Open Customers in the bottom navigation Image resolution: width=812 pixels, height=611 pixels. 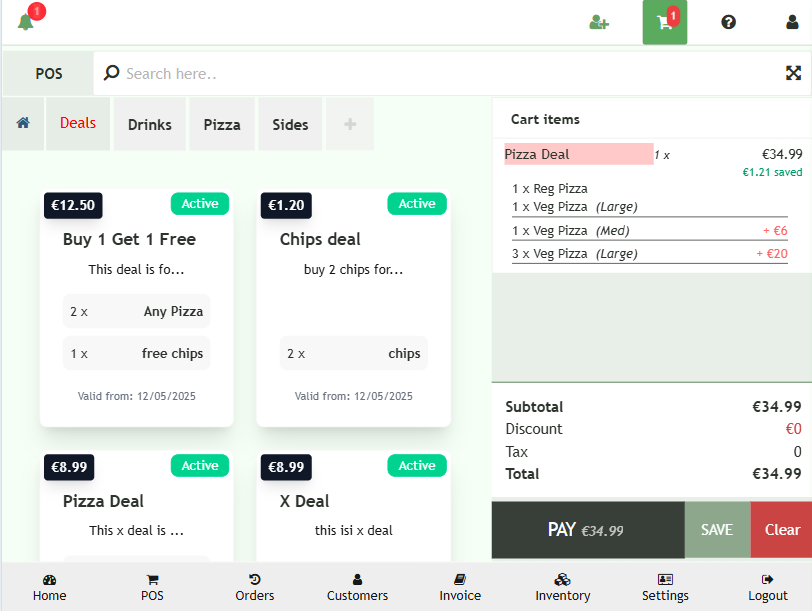357,587
